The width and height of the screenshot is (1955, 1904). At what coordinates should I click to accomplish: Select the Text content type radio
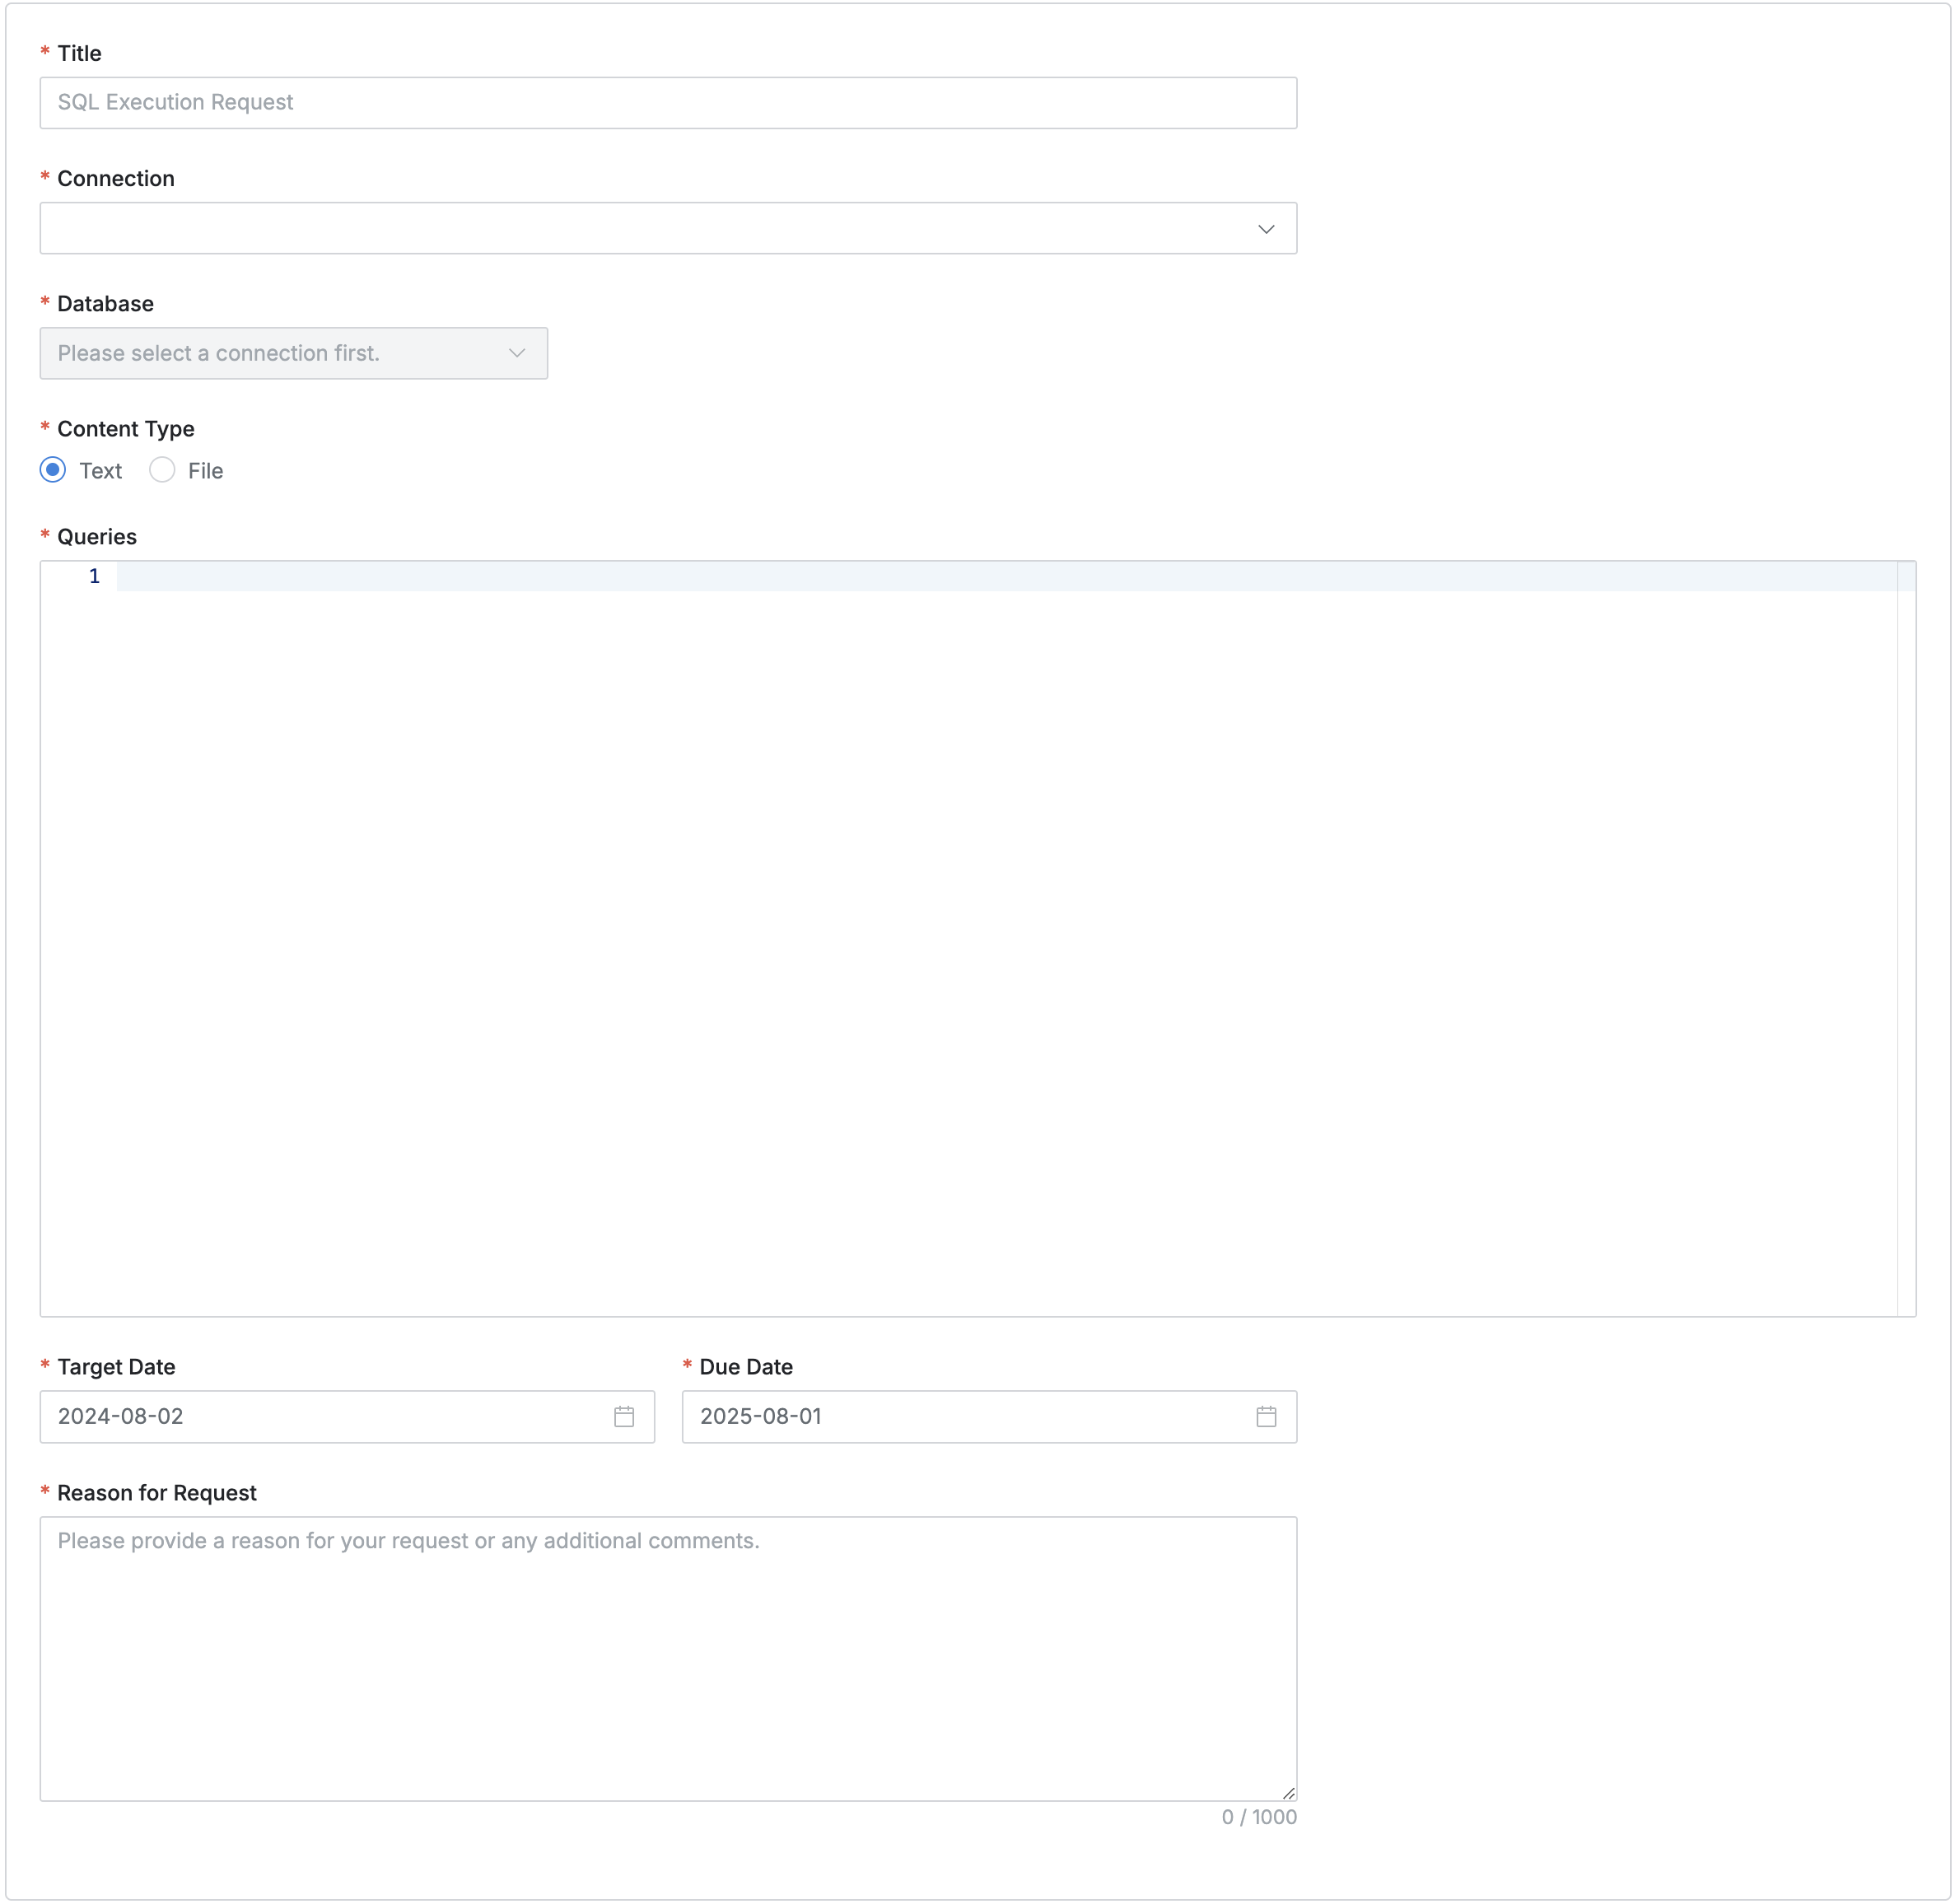(x=53, y=470)
